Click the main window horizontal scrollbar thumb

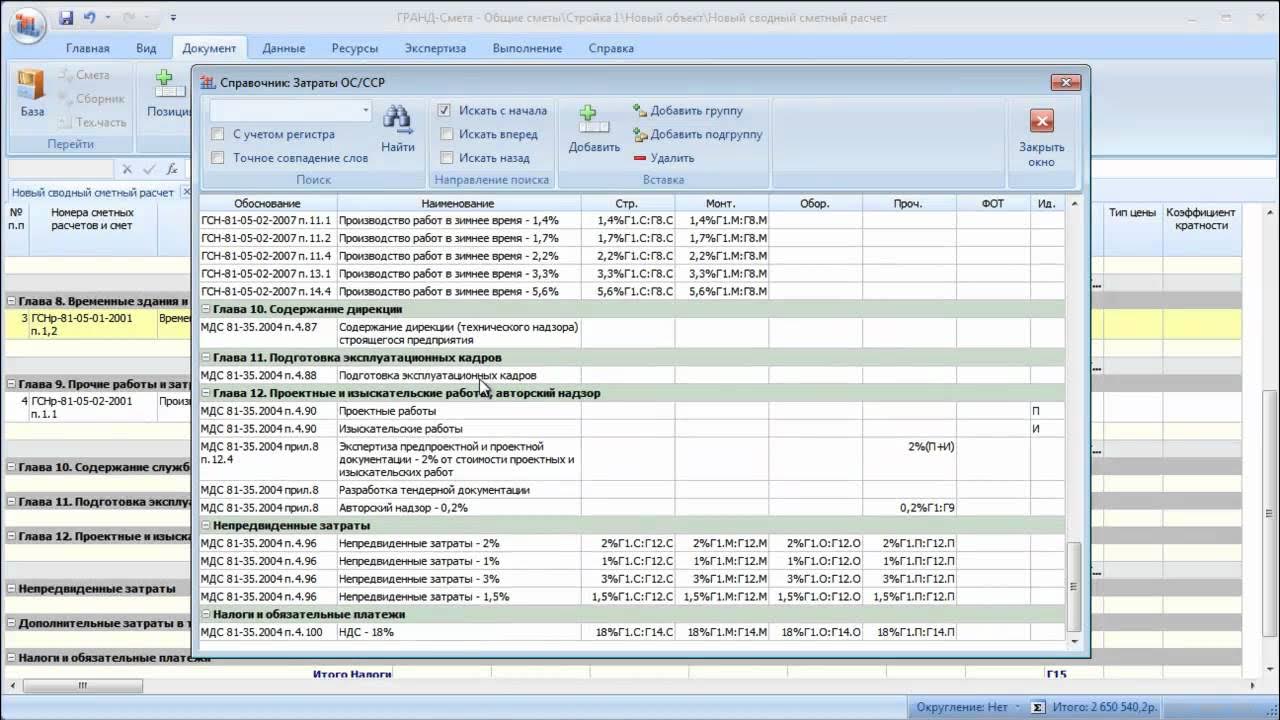pos(82,686)
